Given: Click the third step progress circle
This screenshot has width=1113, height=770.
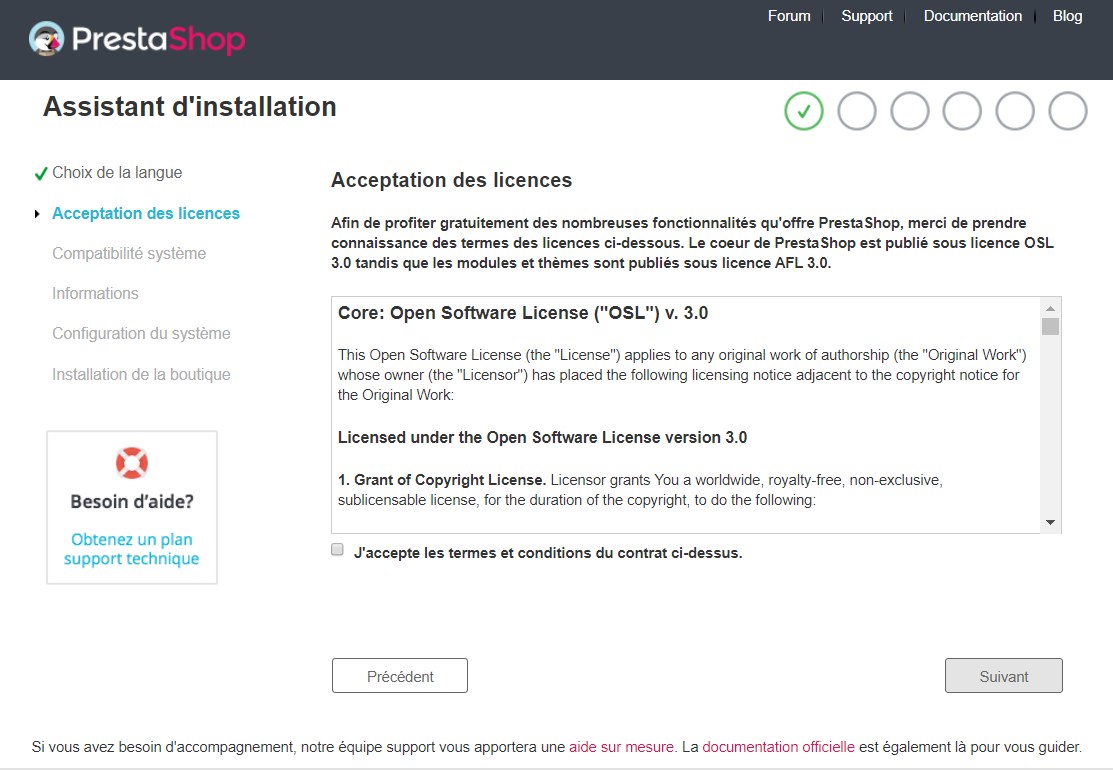Looking at the screenshot, I should click(909, 111).
